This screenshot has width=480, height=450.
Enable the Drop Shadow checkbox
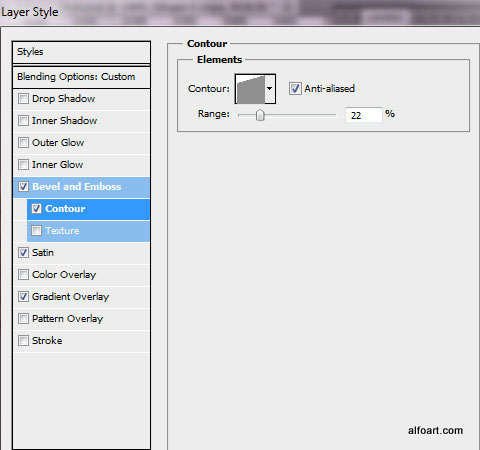[23, 99]
